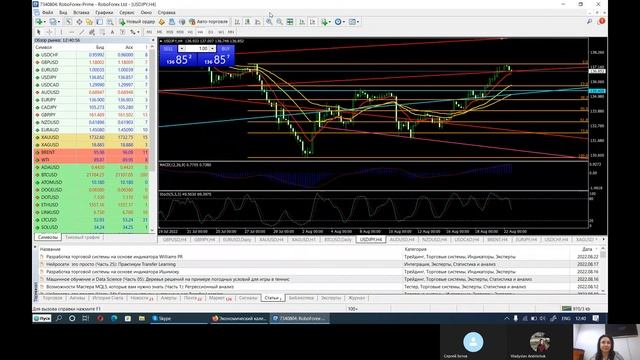Expand the New Chart dropdown arrow
640x360 pixels.
point(45,22)
